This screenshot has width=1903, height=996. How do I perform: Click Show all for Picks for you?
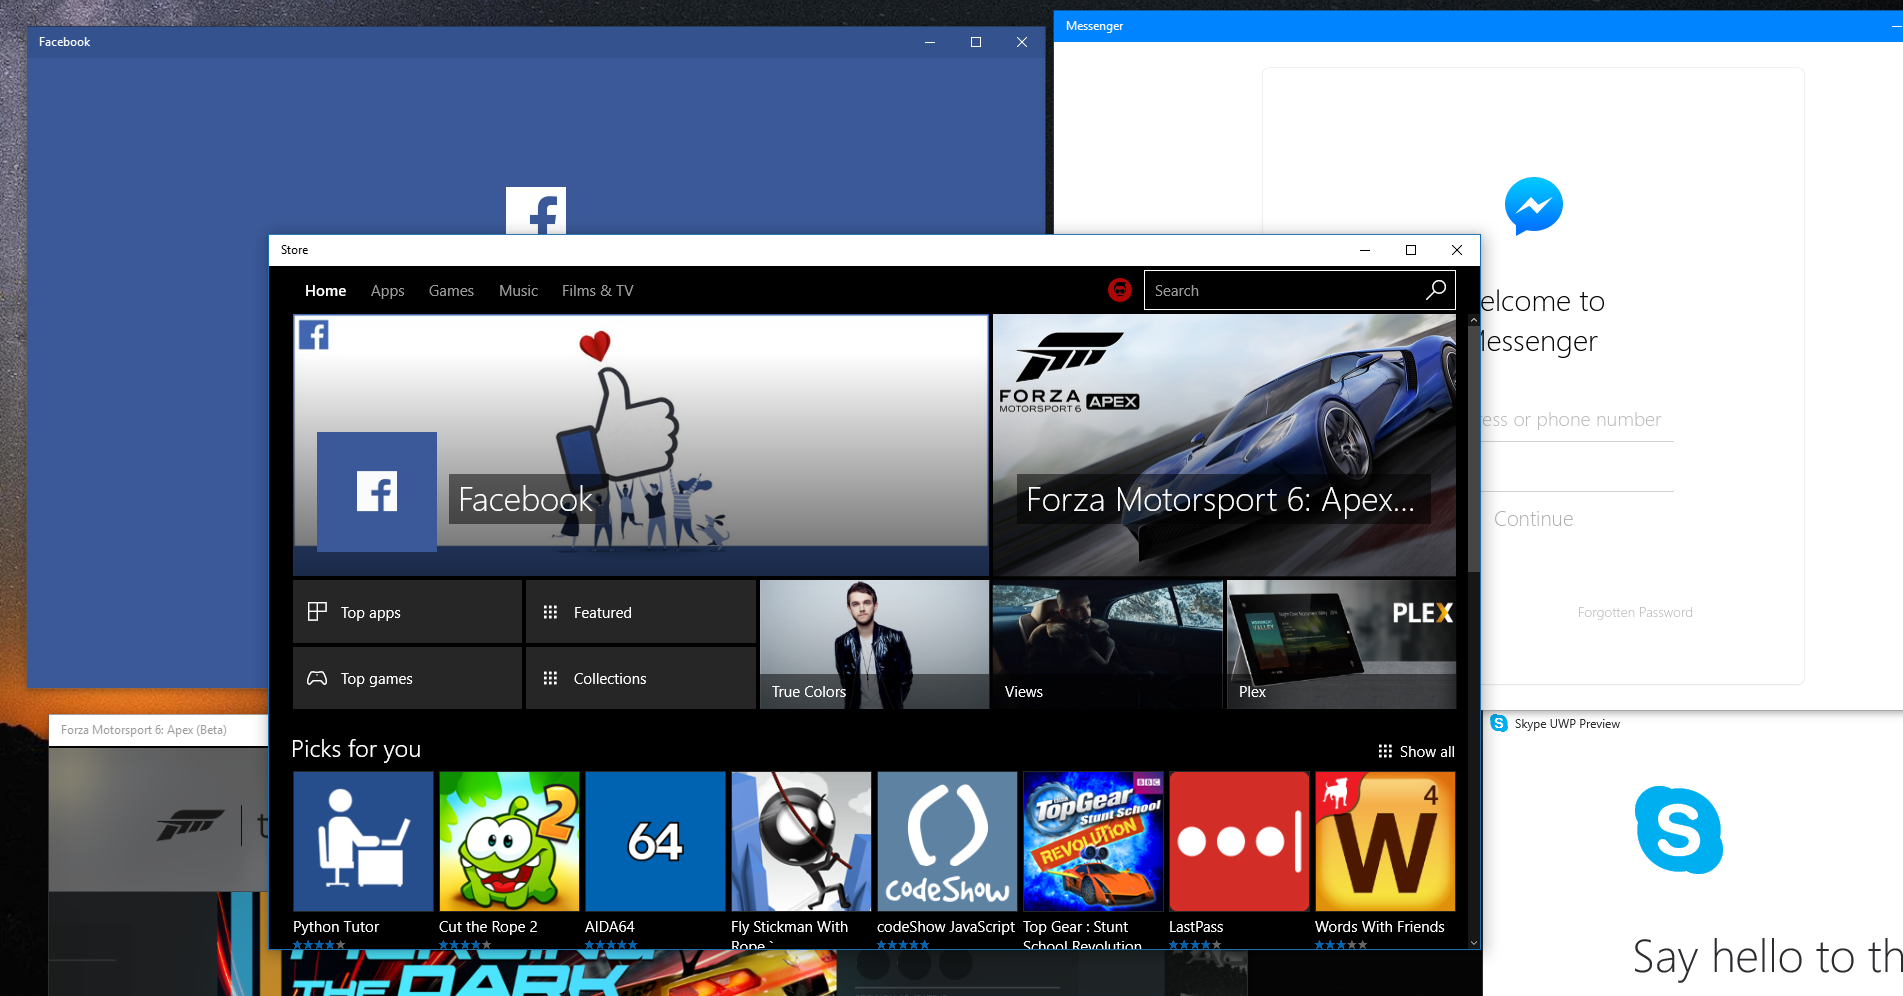tap(1416, 751)
